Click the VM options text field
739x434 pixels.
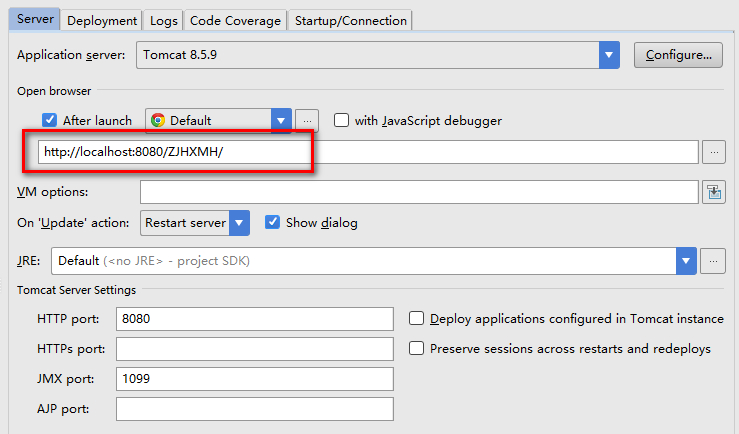[418, 192]
